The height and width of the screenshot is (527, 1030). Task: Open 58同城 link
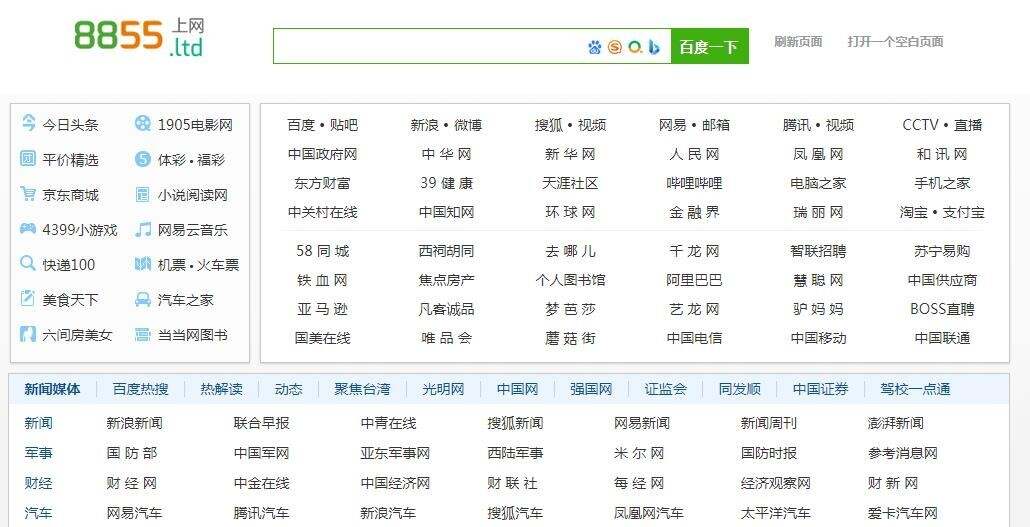point(323,251)
